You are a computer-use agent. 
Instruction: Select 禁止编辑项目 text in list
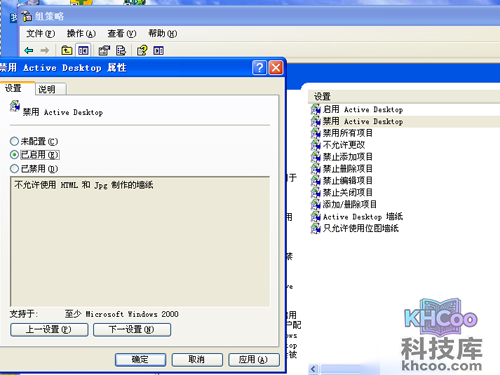coord(348,181)
